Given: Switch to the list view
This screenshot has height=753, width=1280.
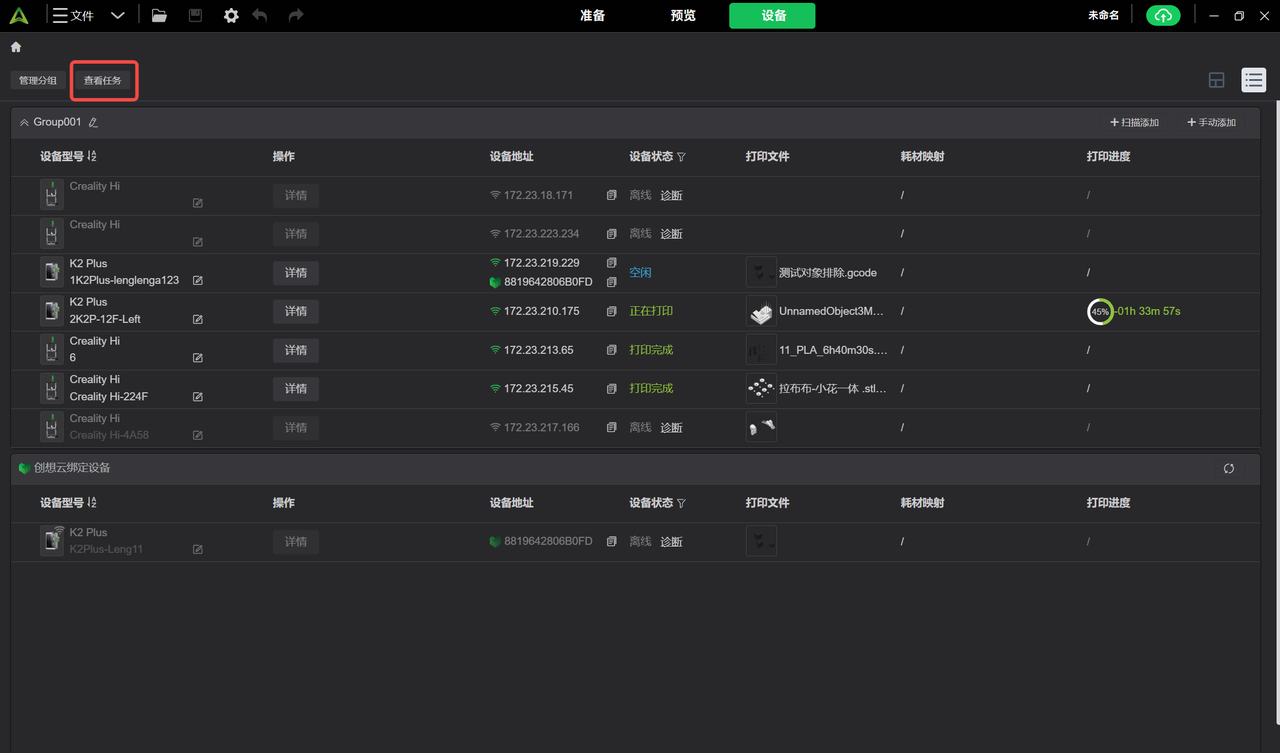Looking at the screenshot, I should pos(1254,80).
